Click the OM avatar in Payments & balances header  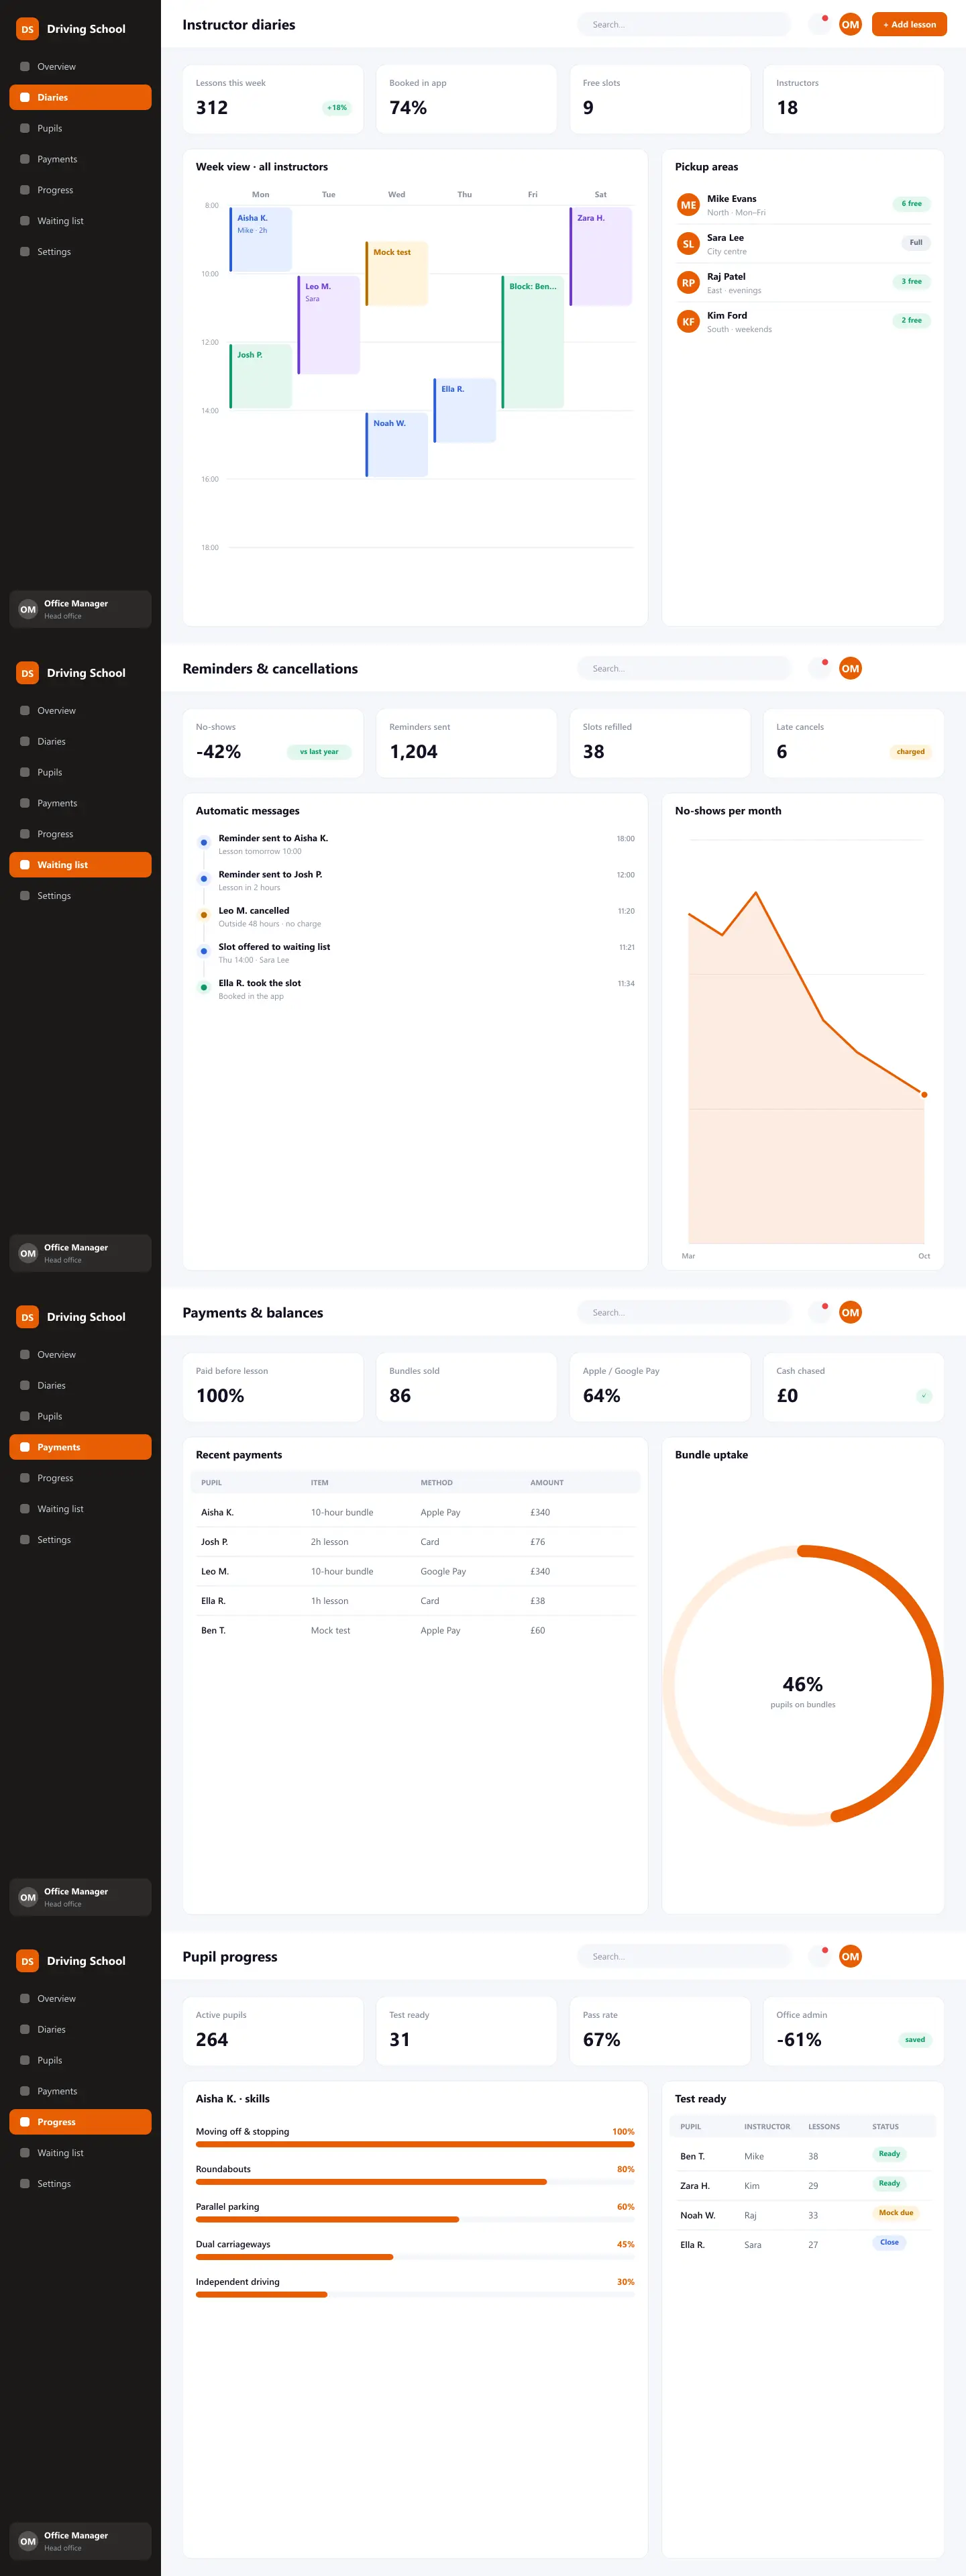(x=850, y=1312)
